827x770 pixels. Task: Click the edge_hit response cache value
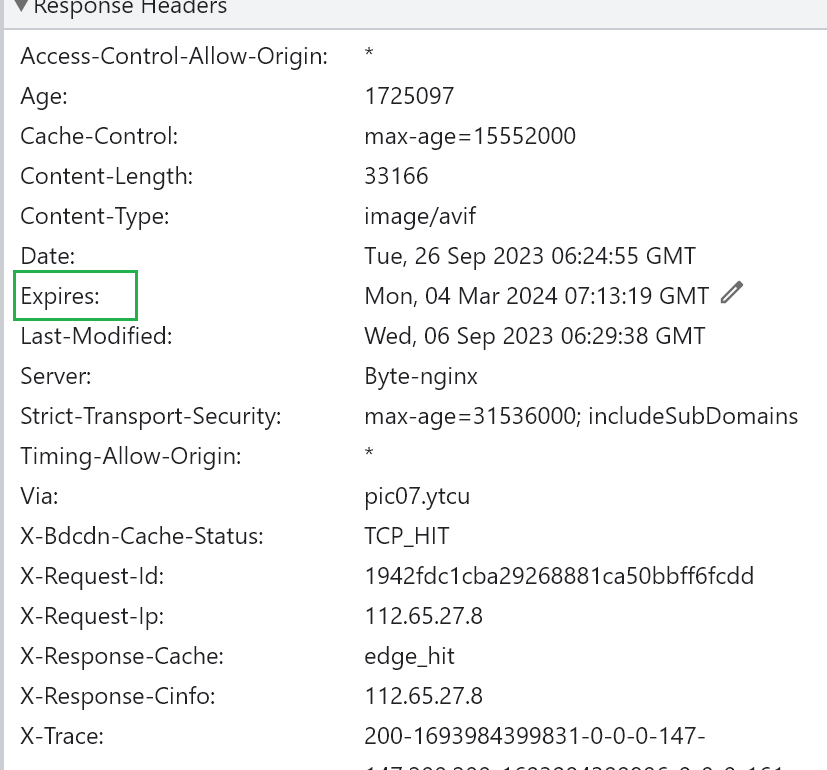click(x=410, y=656)
